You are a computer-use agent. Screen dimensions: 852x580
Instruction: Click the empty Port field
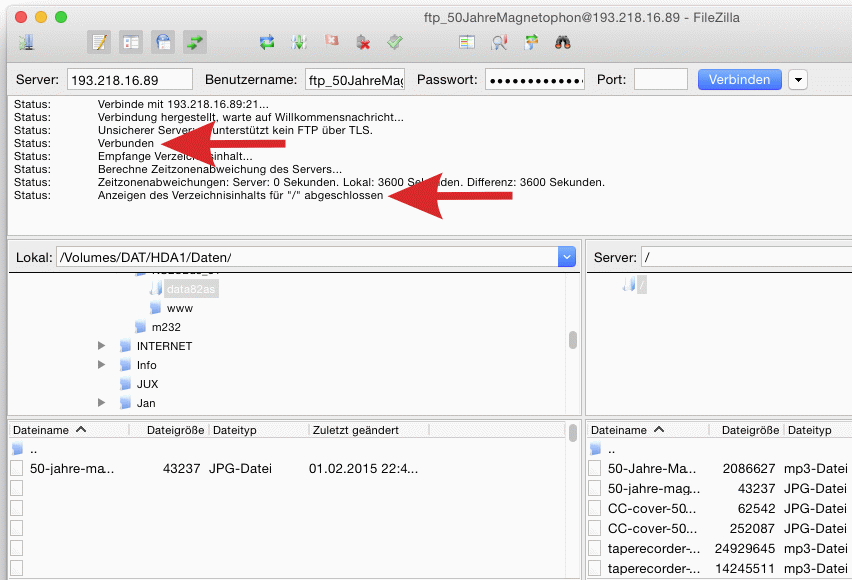(x=661, y=80)
